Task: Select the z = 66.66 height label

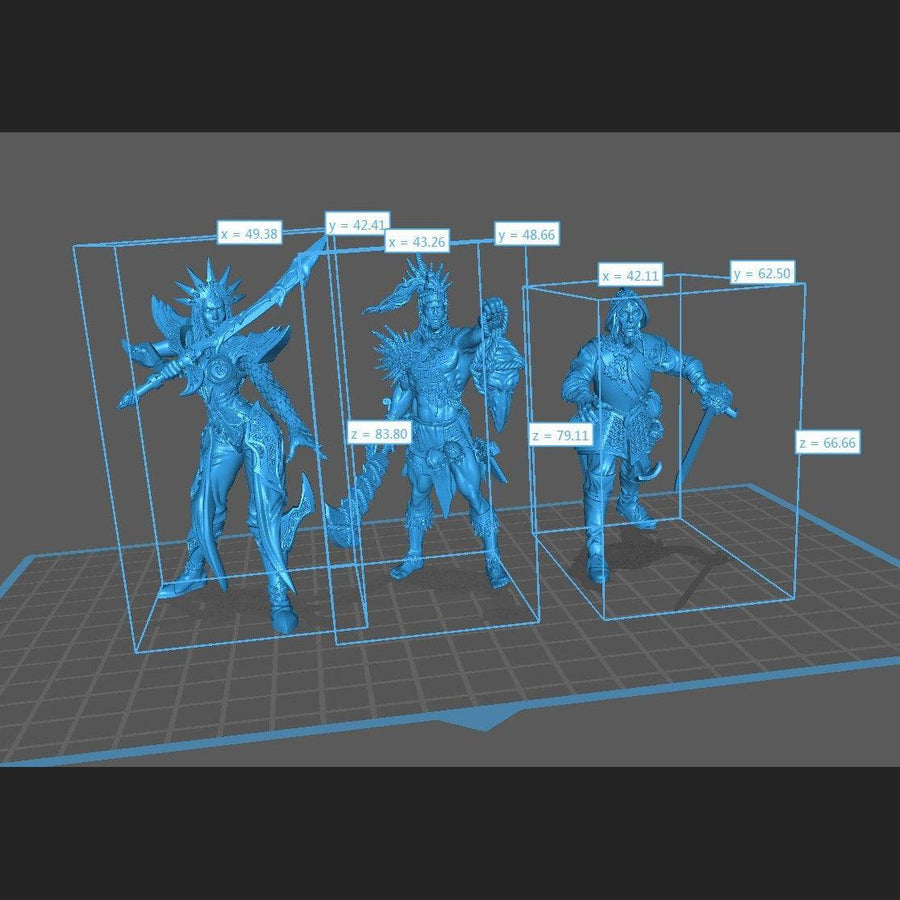Action: click(x=828, y=442)
